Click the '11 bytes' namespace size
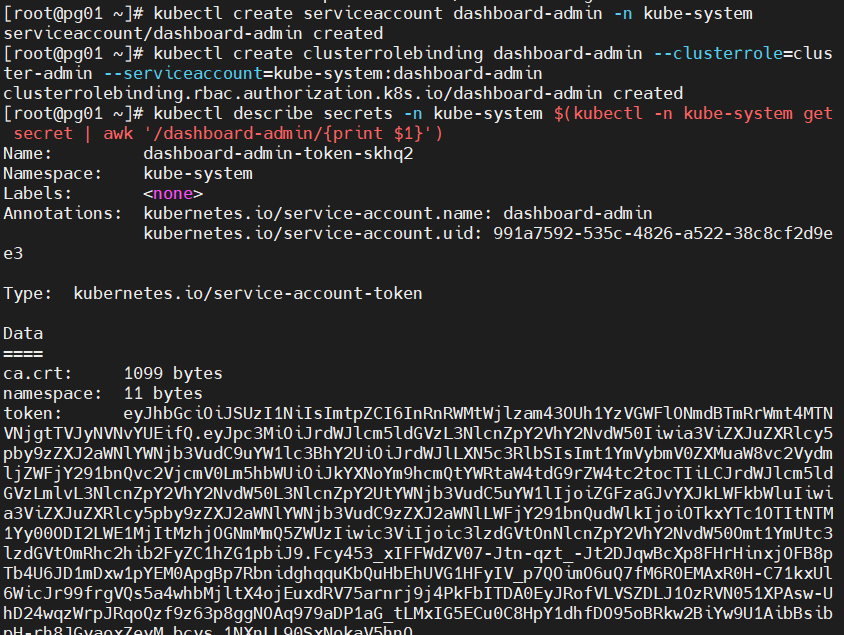This screenshot has width=844, height=635. point(163,393)
